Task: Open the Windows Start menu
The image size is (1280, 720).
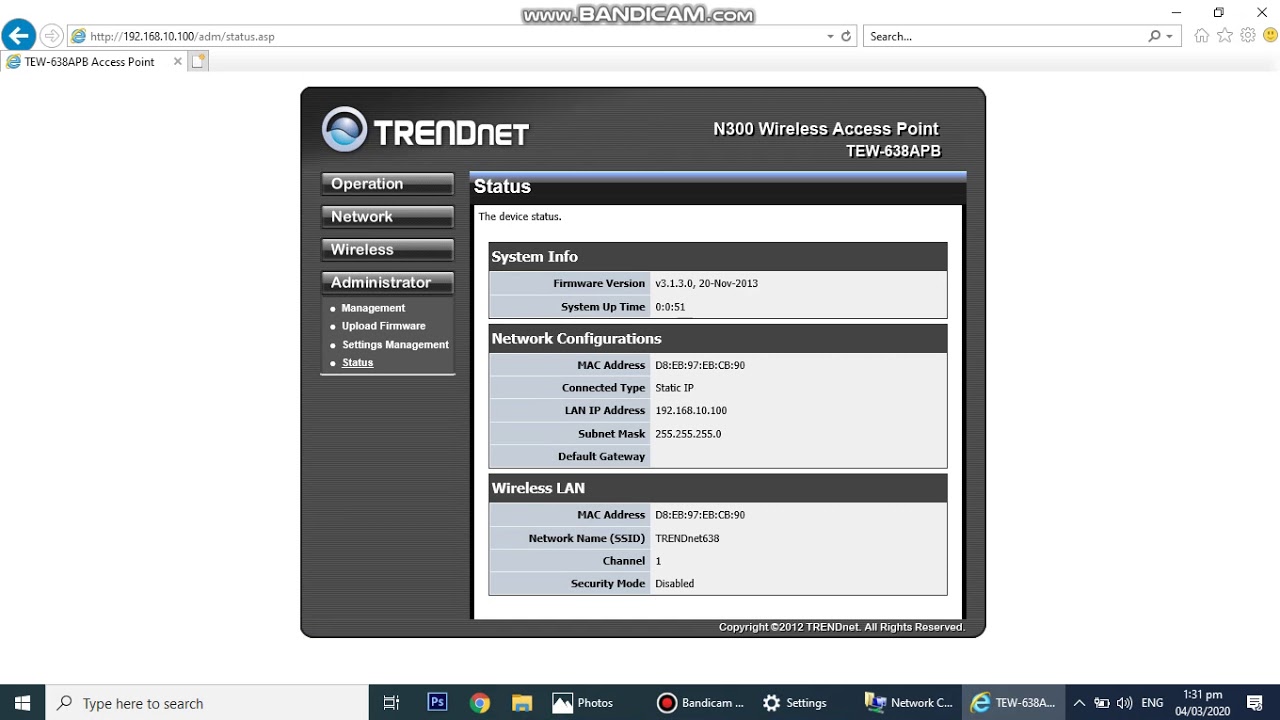Action: tap(23, 703)
